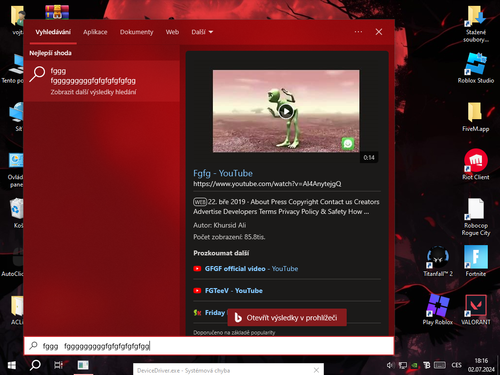
Task: Click the network tray icon
Action: (403, 365)
